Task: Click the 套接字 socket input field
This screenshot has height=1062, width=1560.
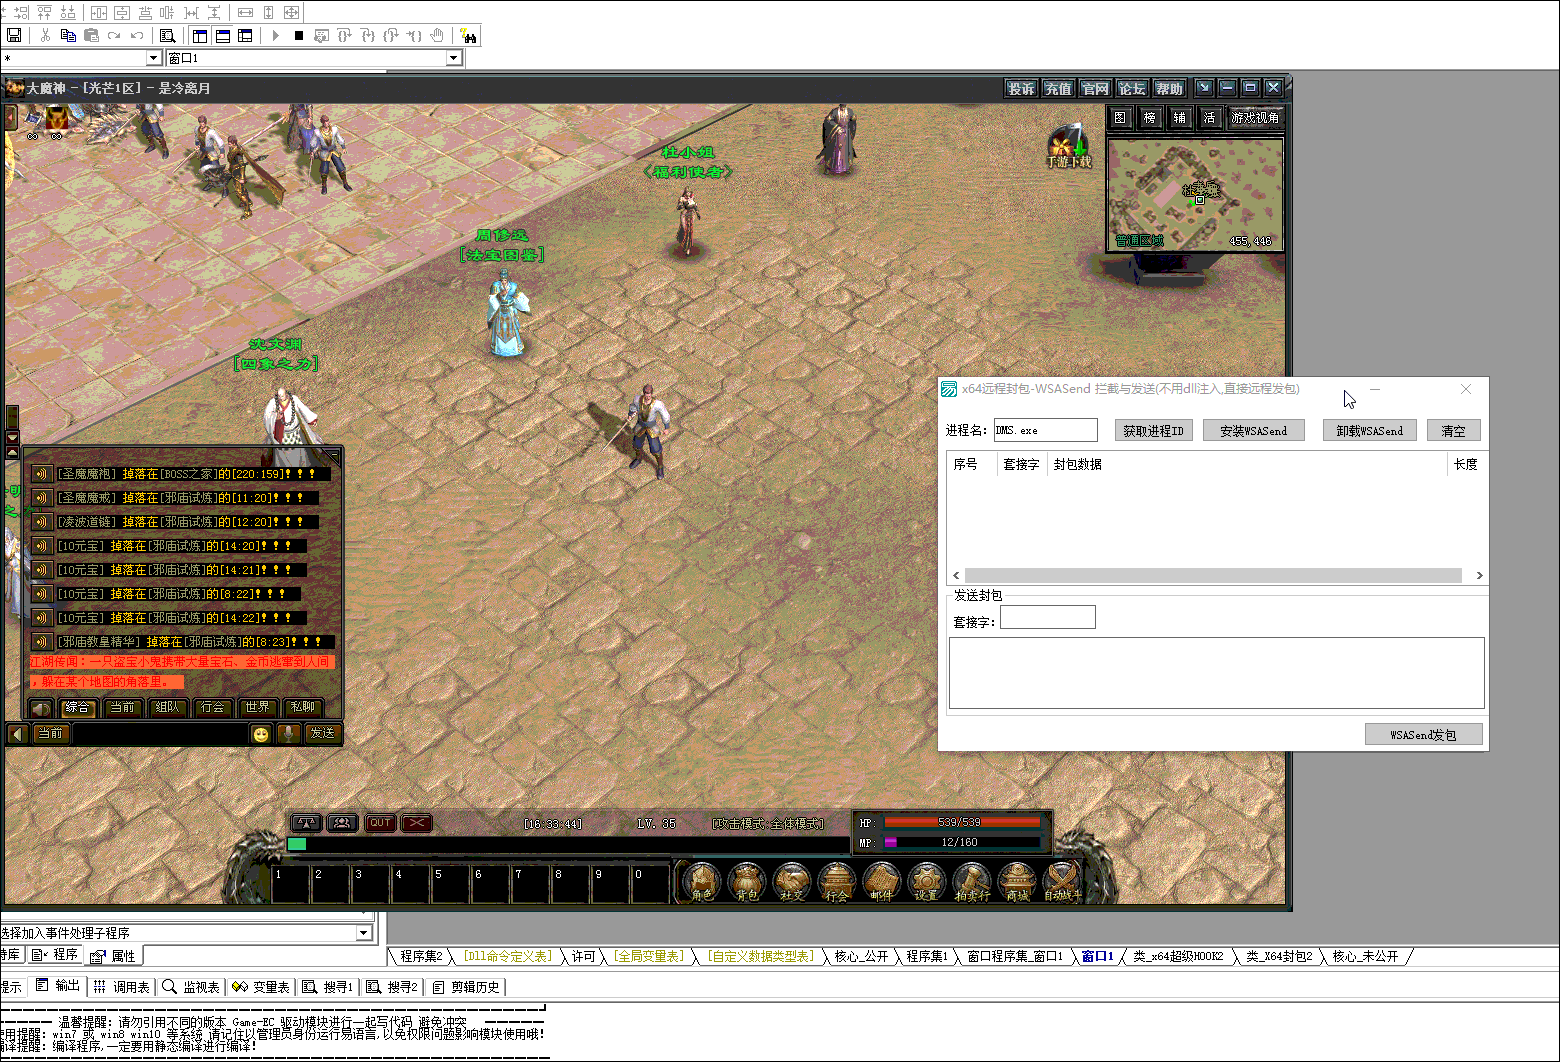Action: [x=1047, y=617]
